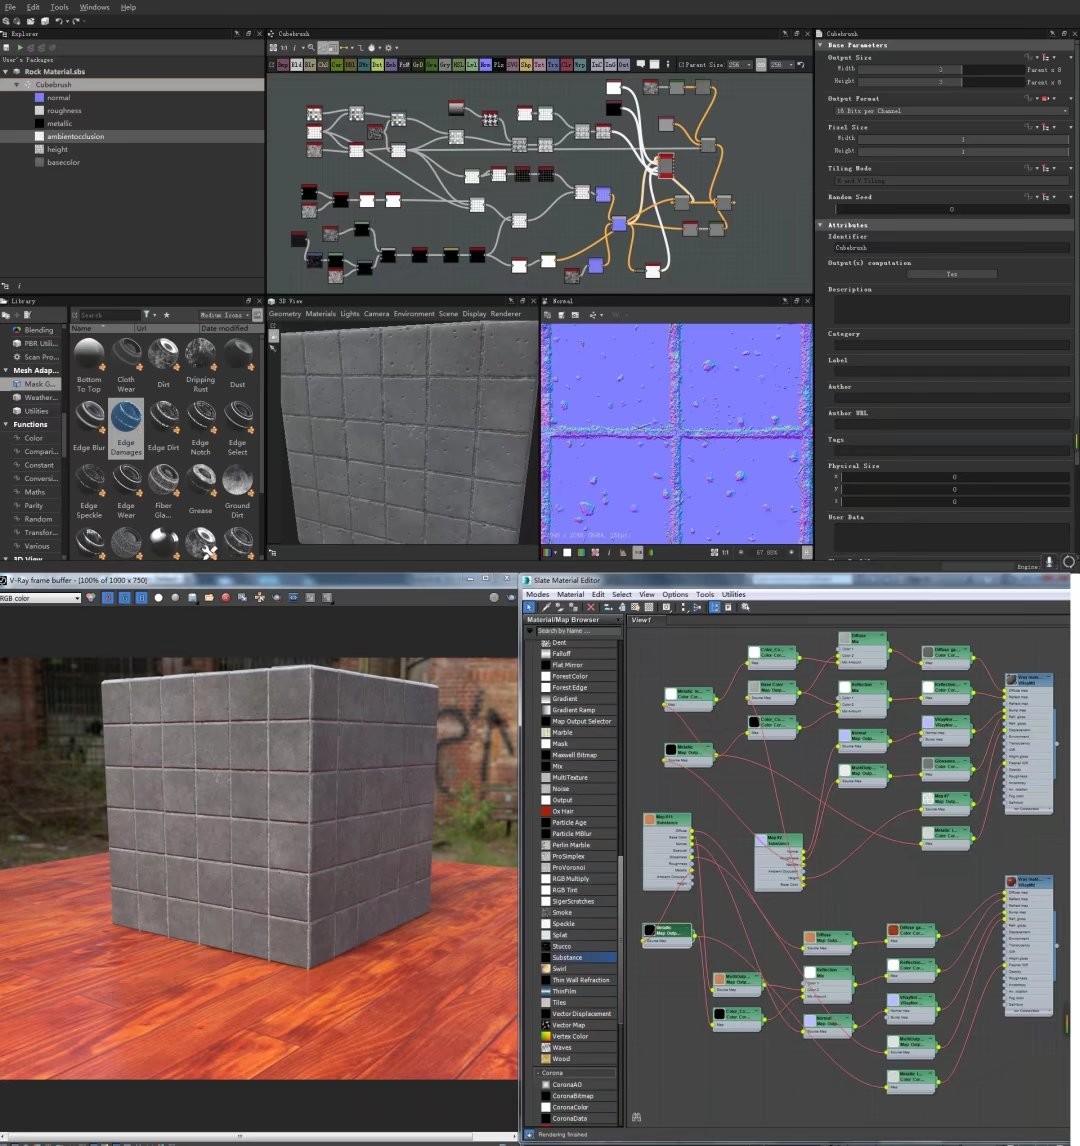1080x1146 pixels.
Task: Open the Output Format bits dropdown
Action: (x=948, y=111)
